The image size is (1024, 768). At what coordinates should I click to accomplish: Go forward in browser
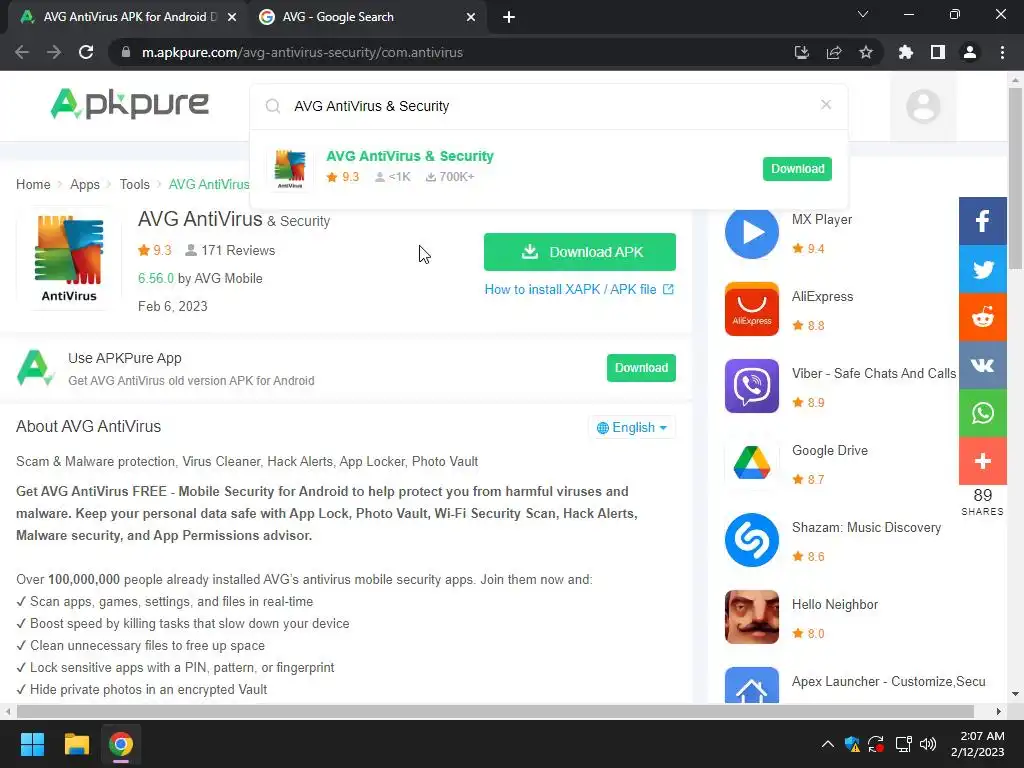[54, 52]
